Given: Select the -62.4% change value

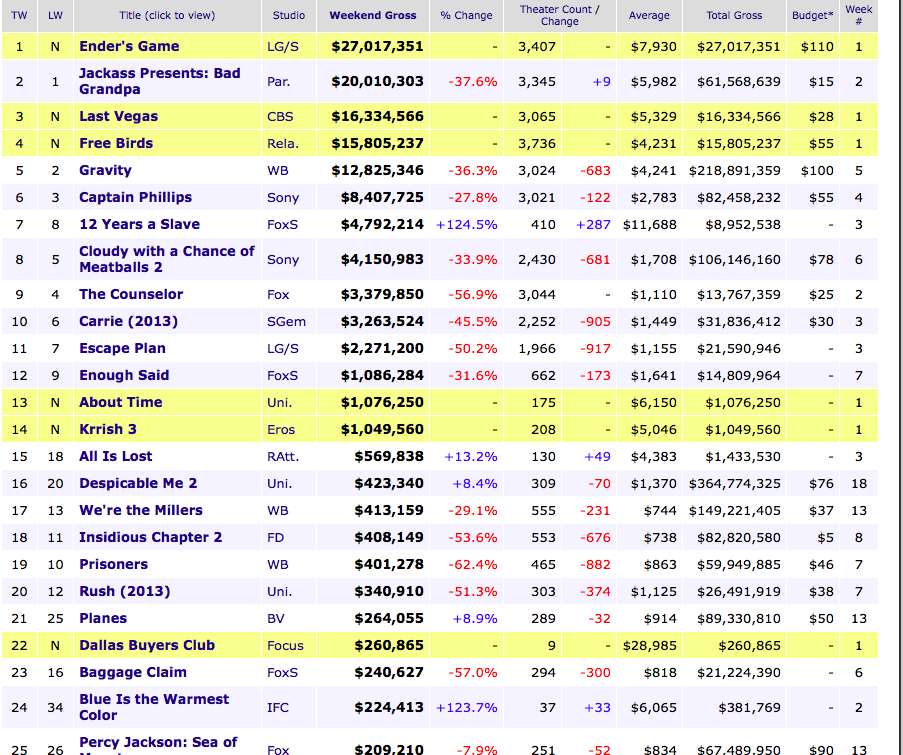Looking at the screenshot, I should coord(473,565).
